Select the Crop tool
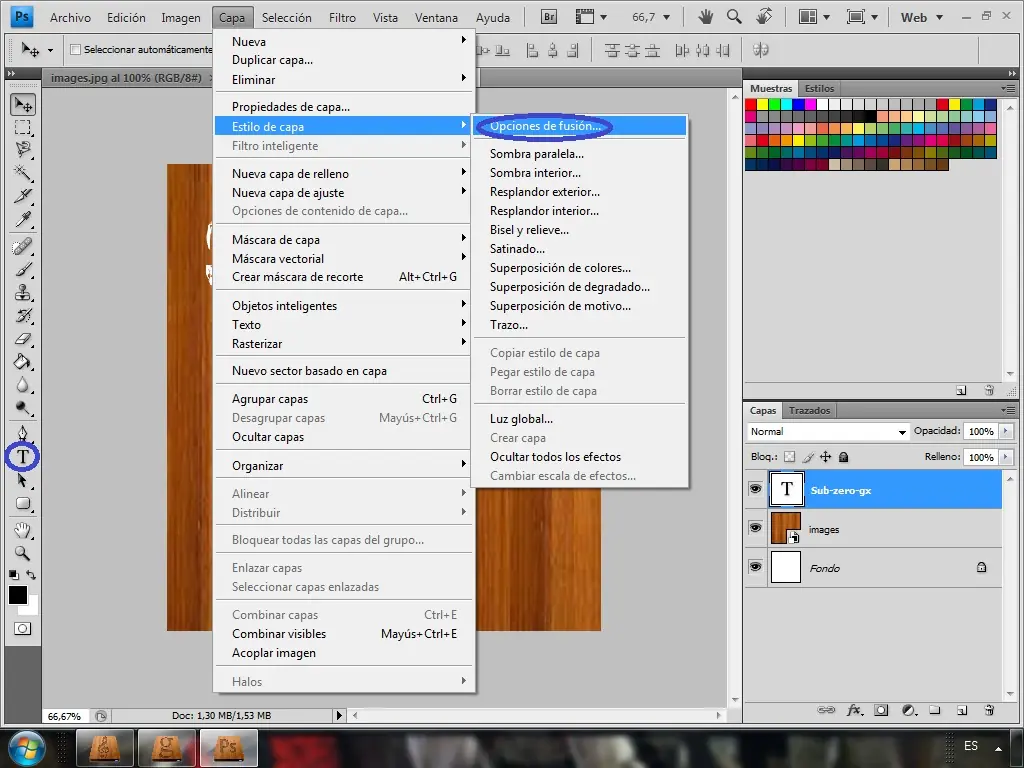The height and width of the screenshot is (768, 1024). point(23,195)
